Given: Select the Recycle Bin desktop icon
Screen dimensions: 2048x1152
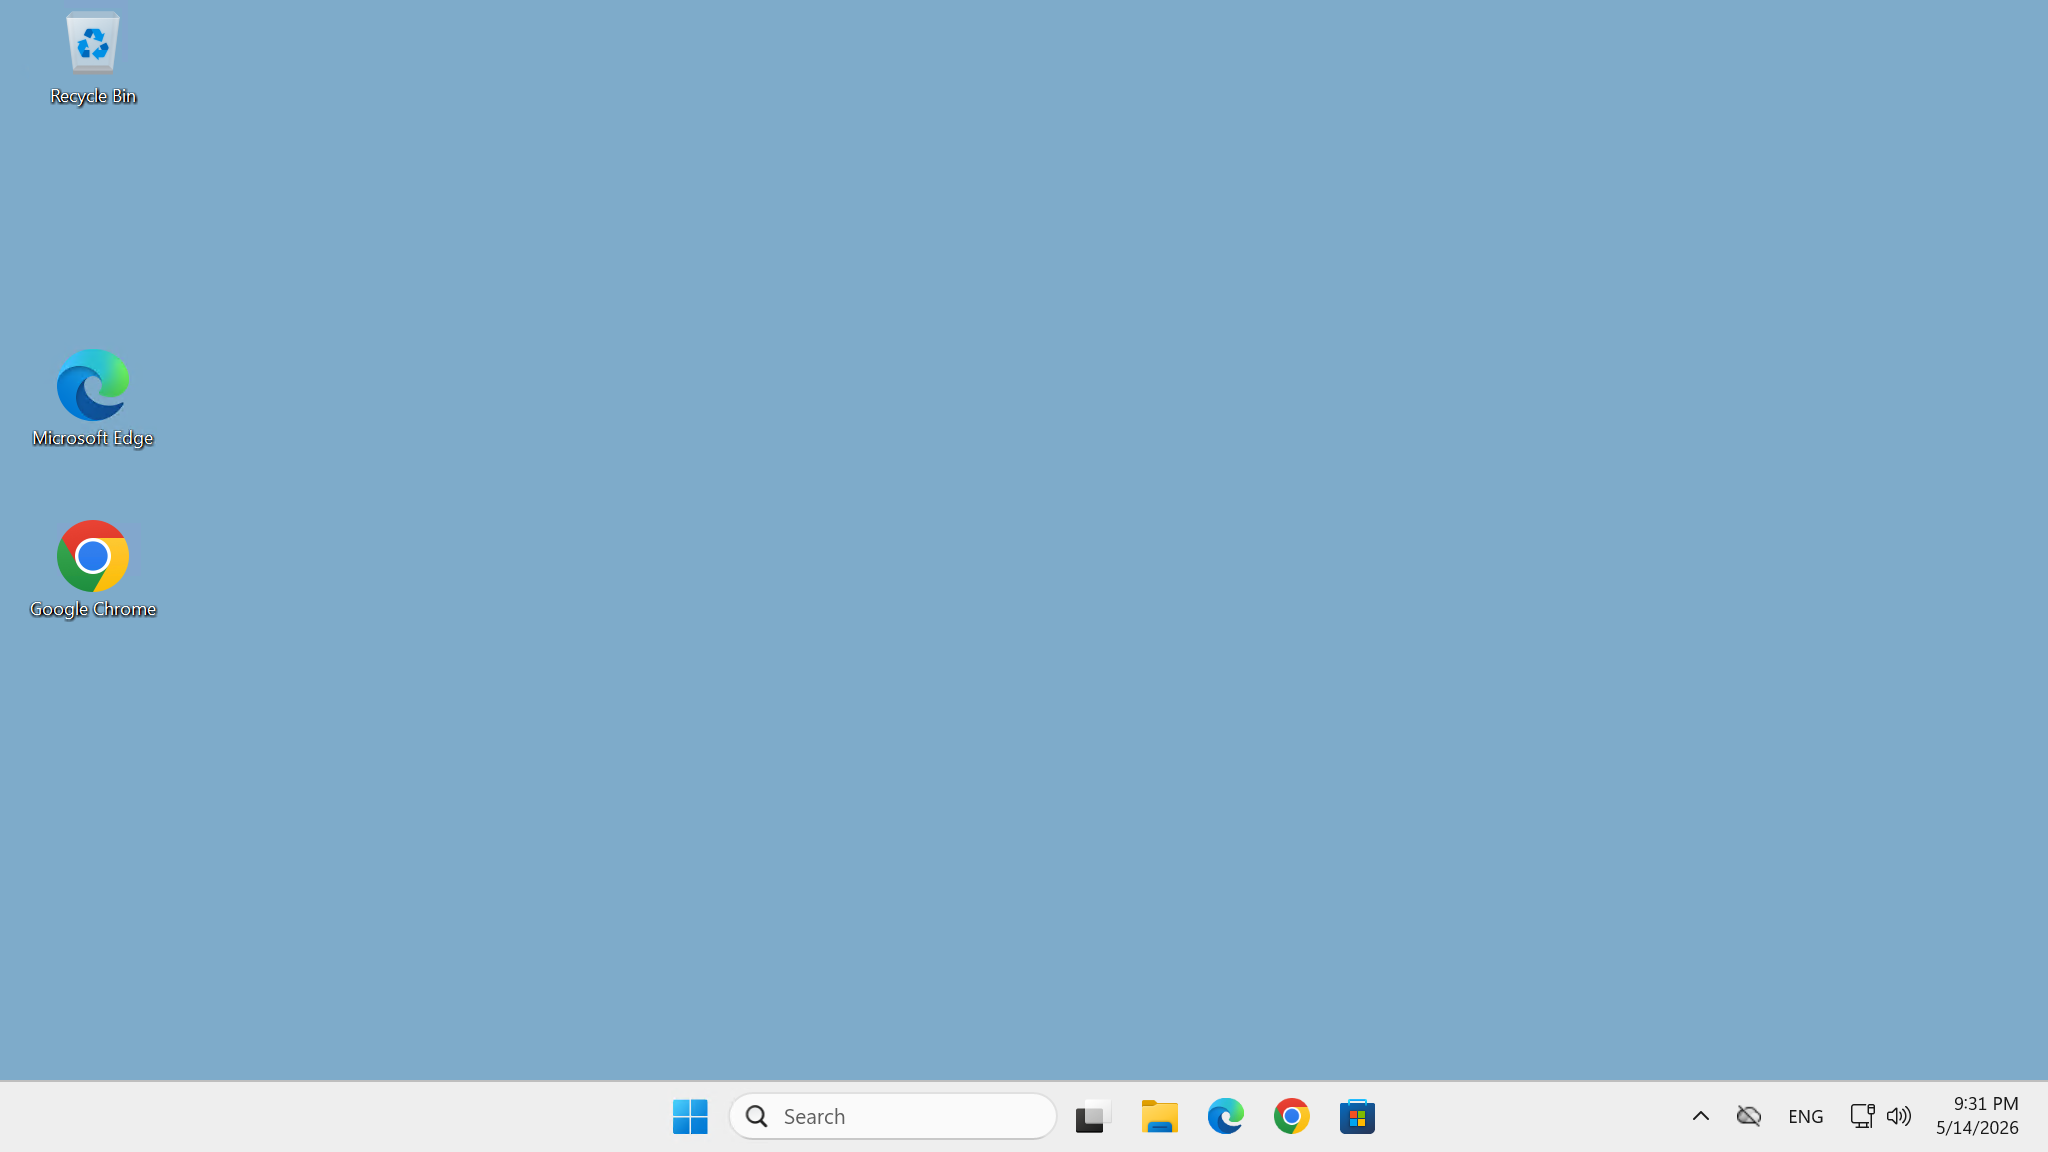Looking at the screenshot, I should point(93,58).
